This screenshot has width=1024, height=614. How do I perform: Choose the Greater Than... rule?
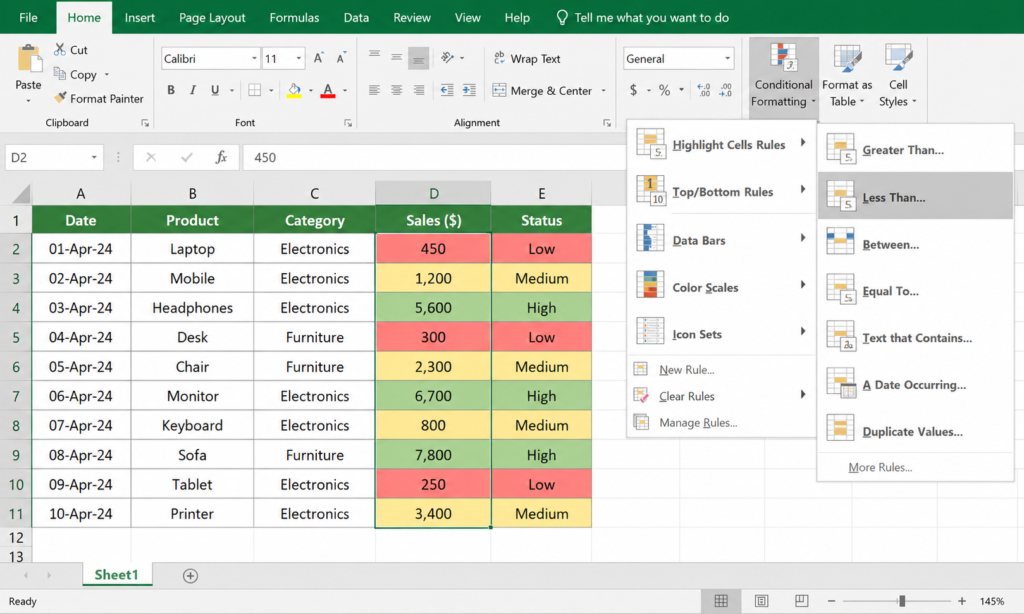(915, 149)
